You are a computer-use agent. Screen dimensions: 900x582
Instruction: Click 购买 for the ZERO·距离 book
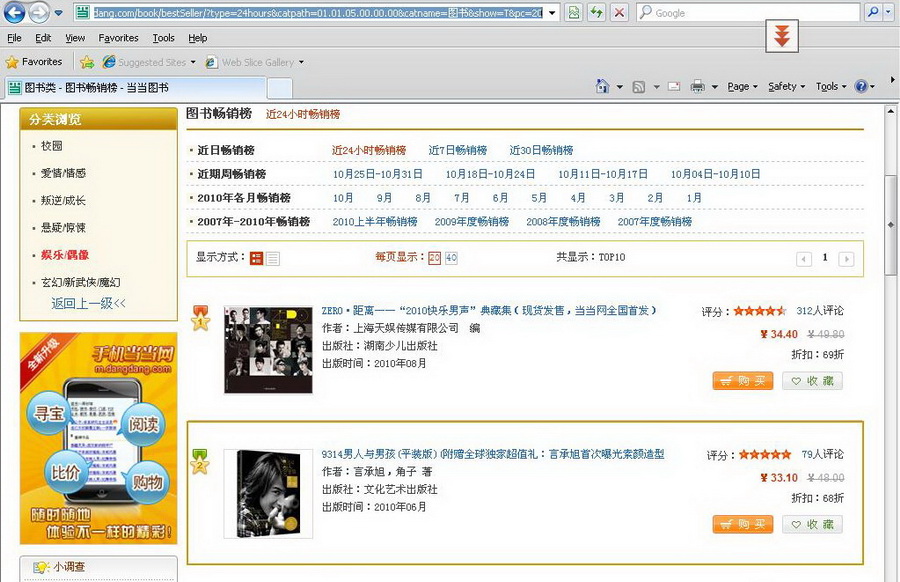tap(743, 381)
